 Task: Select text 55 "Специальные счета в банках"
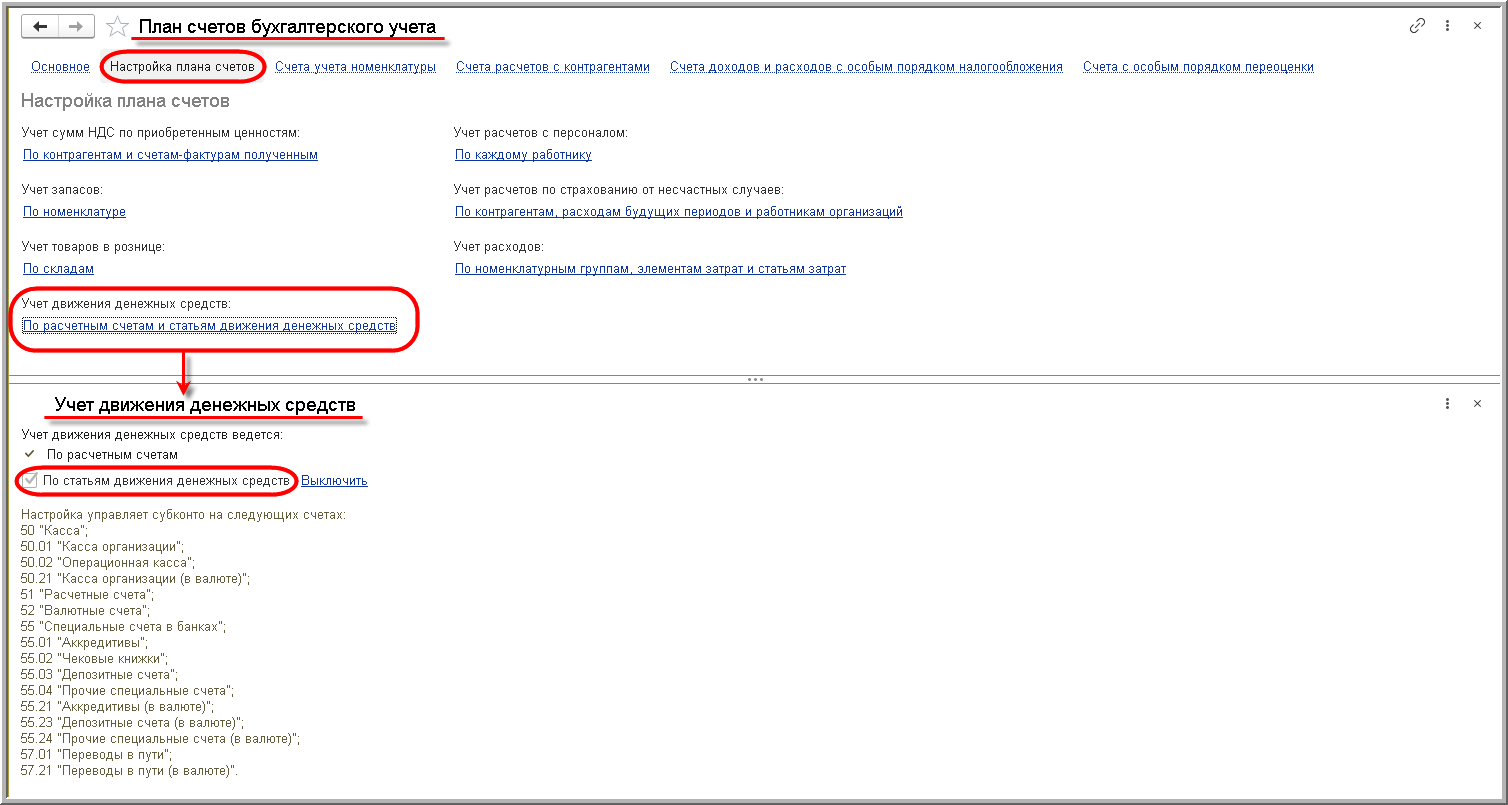coord(123,627)
